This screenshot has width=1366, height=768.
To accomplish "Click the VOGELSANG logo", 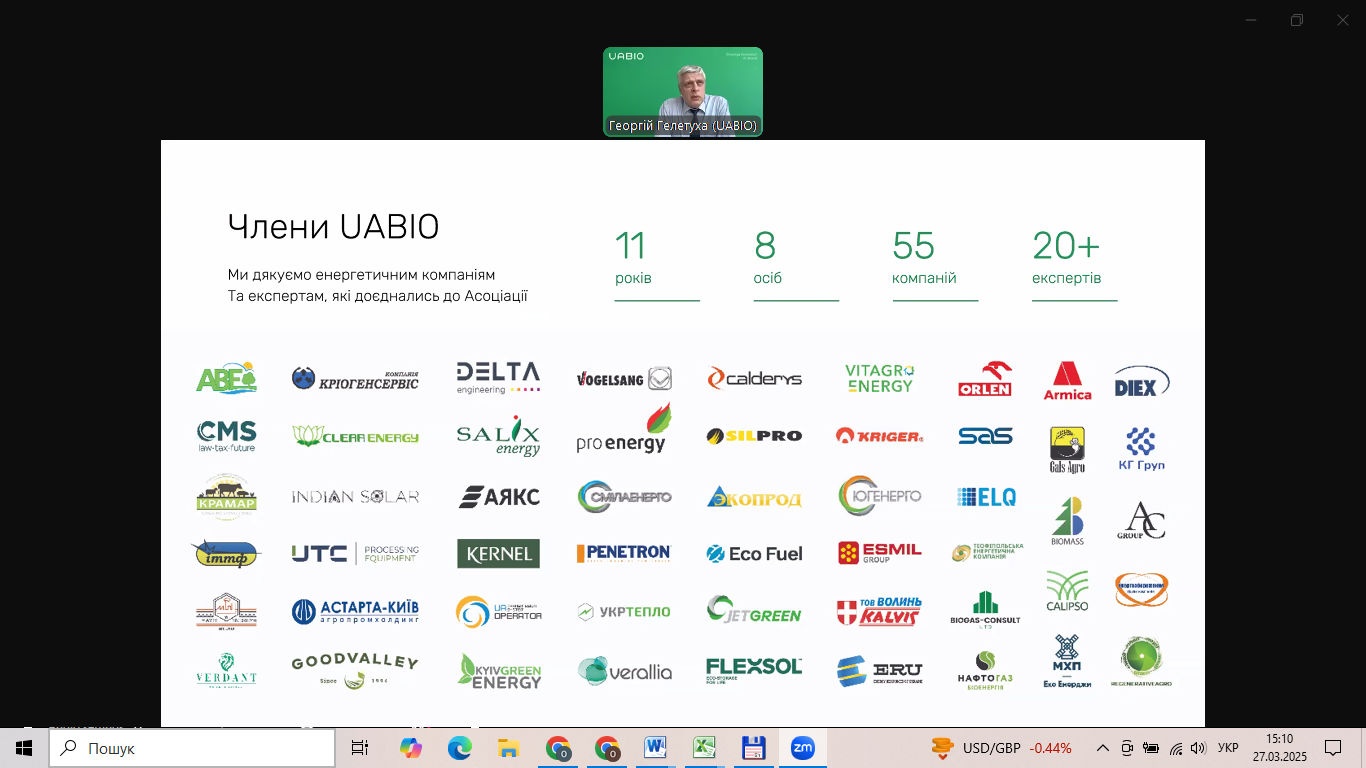I will pos(624,378).
